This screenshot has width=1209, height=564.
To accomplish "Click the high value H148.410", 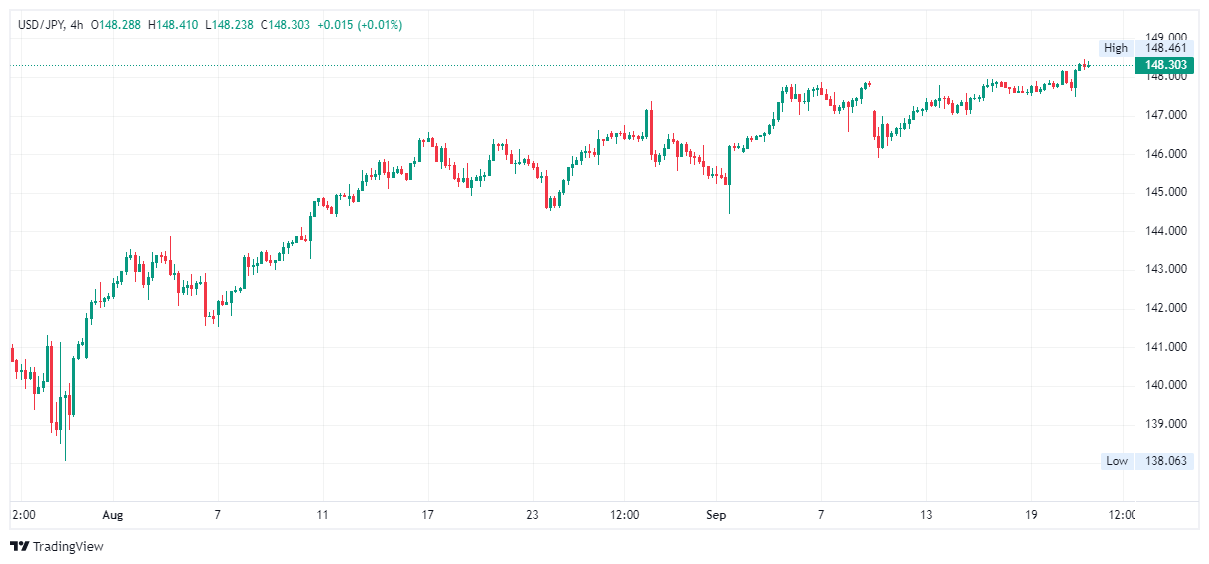I will pos(174,25).
